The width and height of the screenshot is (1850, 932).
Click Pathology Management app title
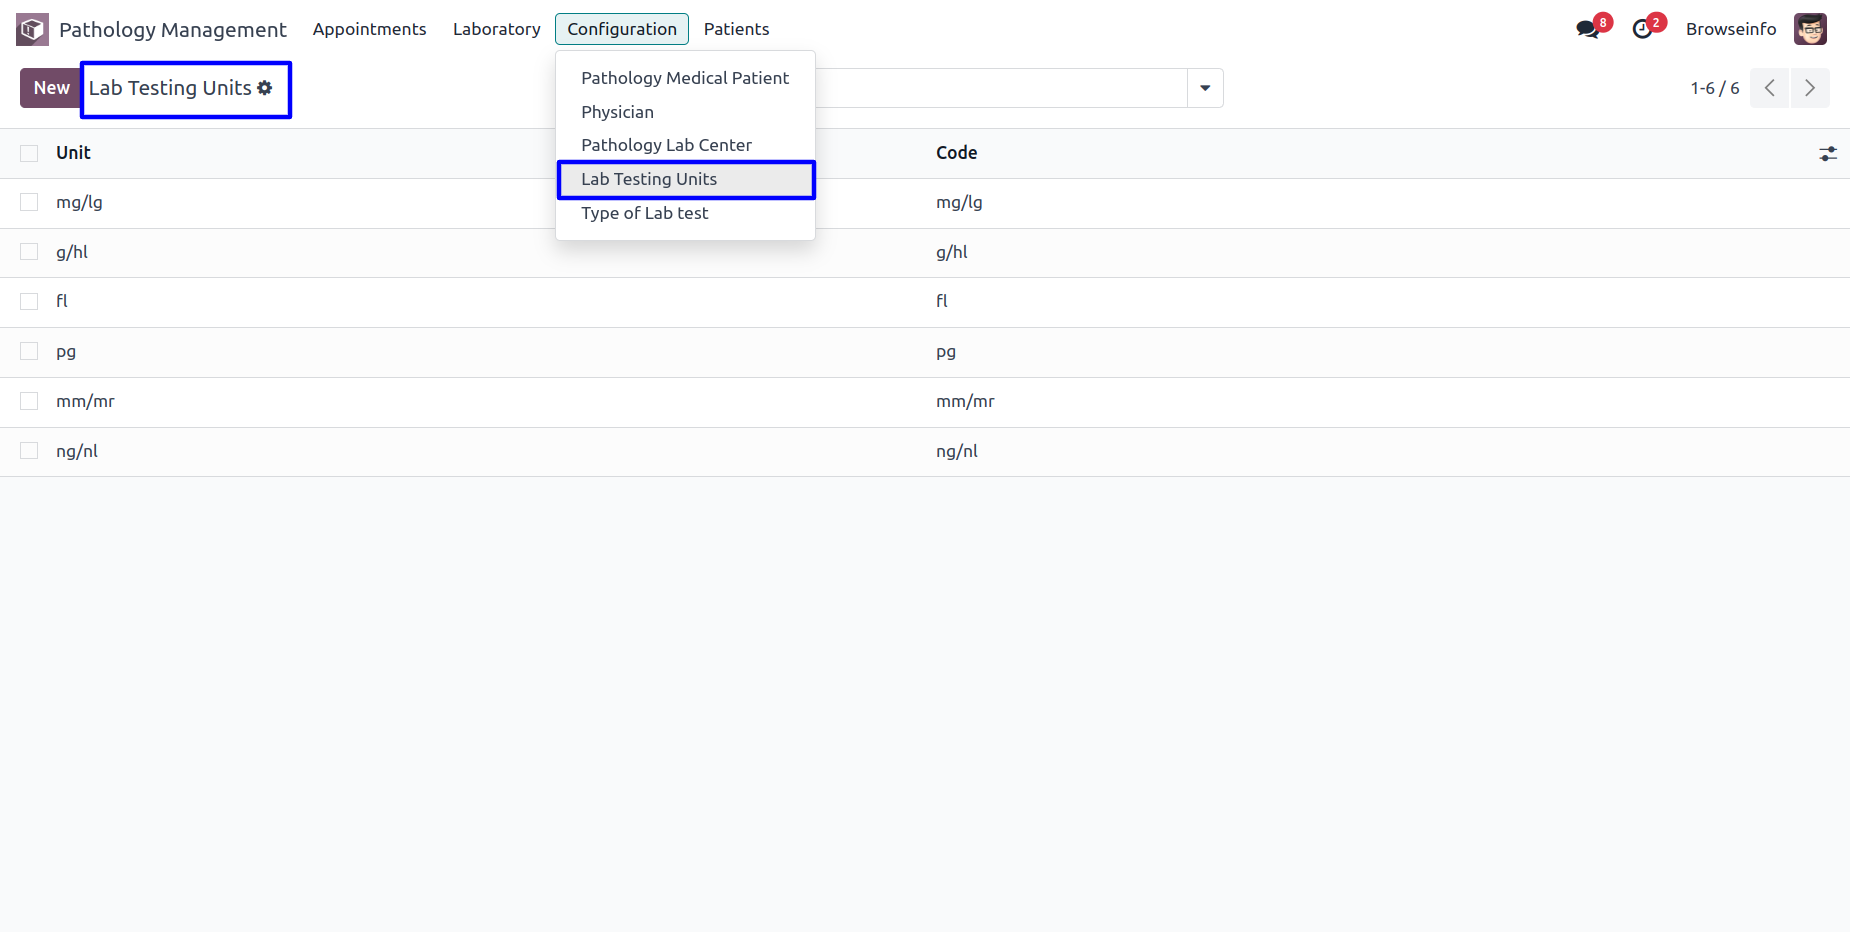173,30
